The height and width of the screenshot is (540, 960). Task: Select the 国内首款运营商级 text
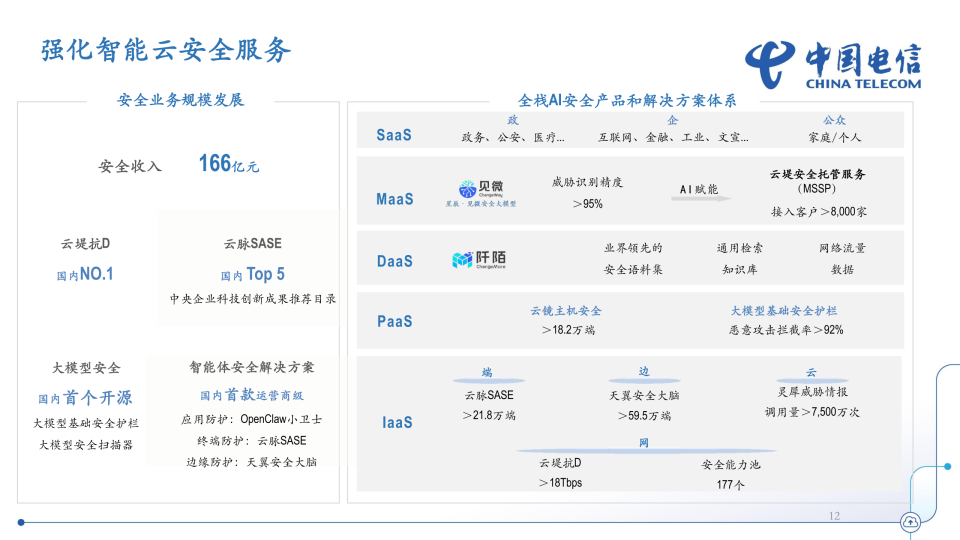(x=252, y=395)
